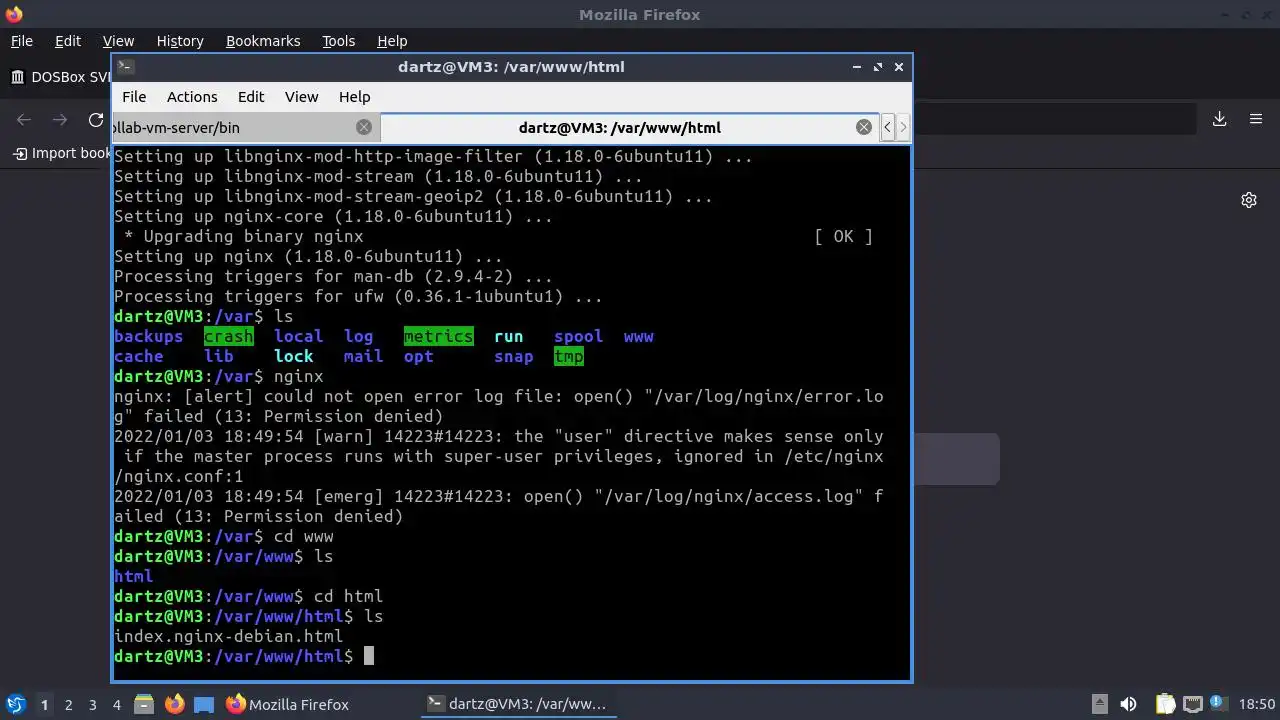Viewport: 1280px width, 720px height.
Task: Click the 'snap' directory name in ls output
Action: point(514,356)
